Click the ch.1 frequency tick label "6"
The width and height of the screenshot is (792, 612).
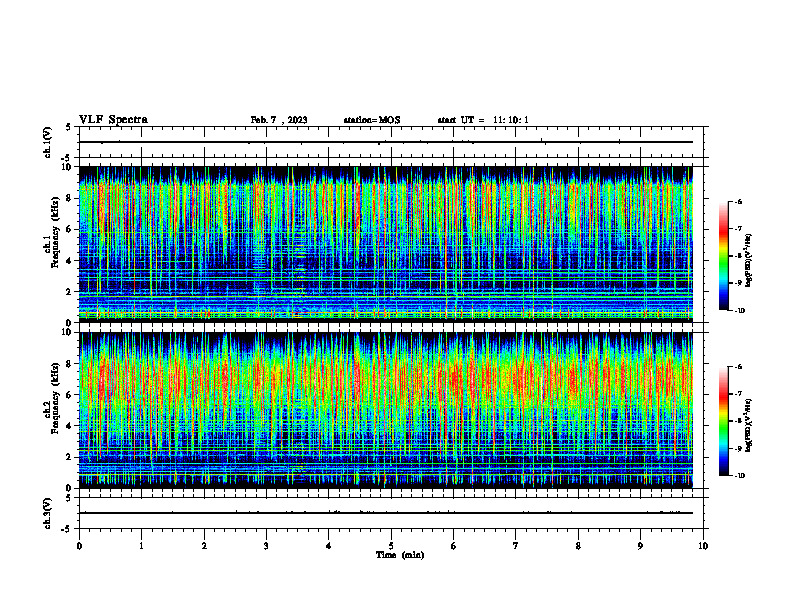click(x=70, y=229)
